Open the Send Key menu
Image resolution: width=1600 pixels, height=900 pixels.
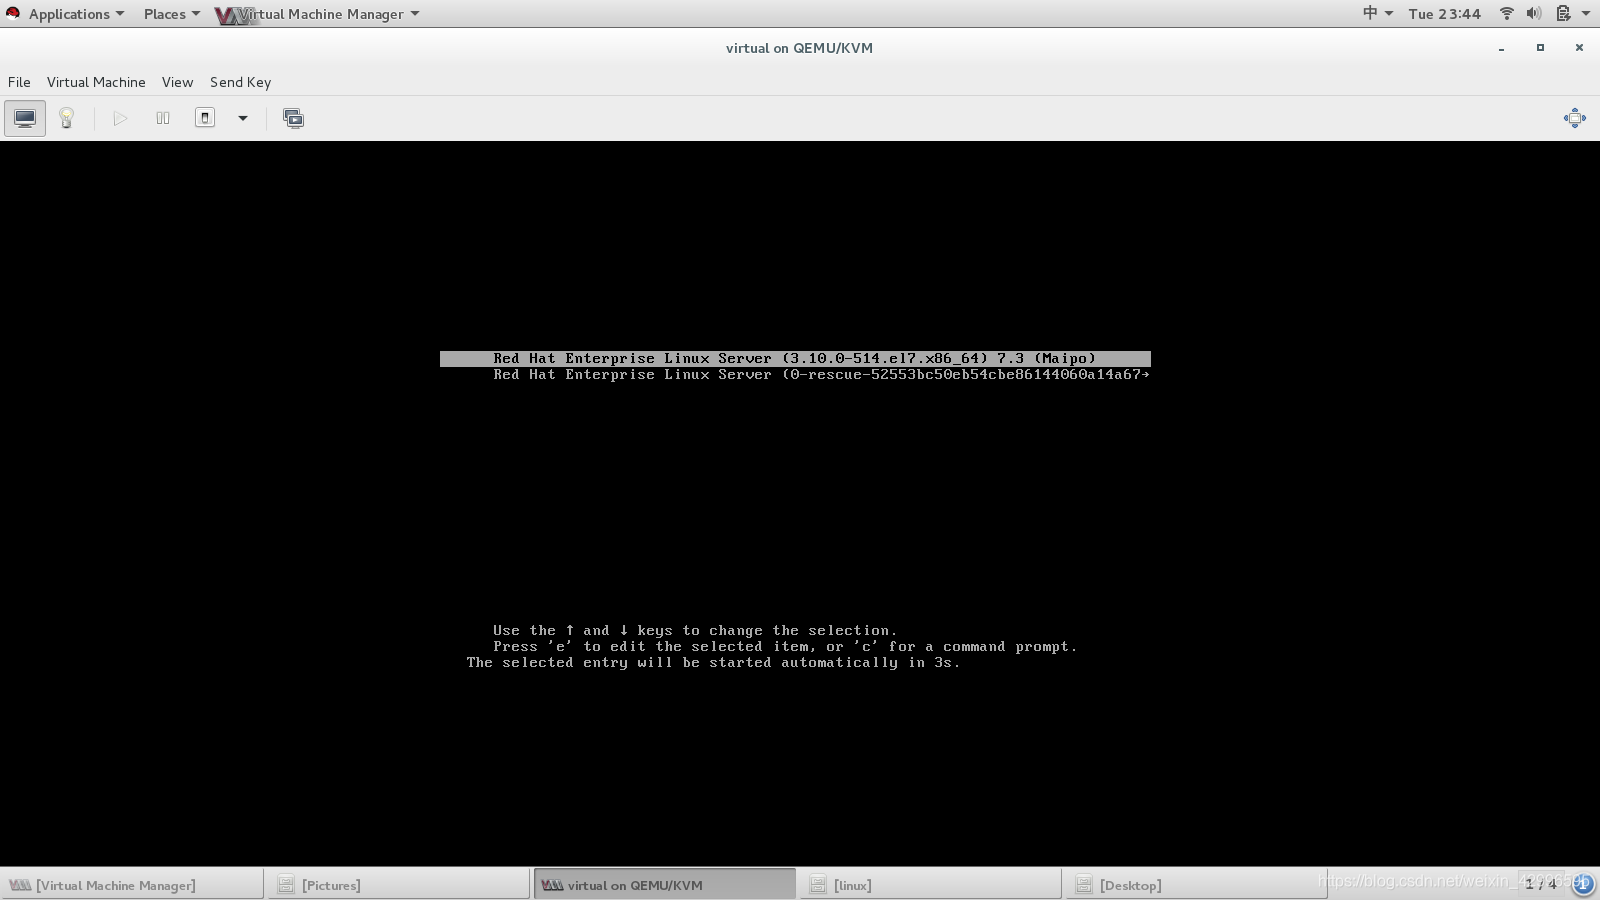[240, 82]
